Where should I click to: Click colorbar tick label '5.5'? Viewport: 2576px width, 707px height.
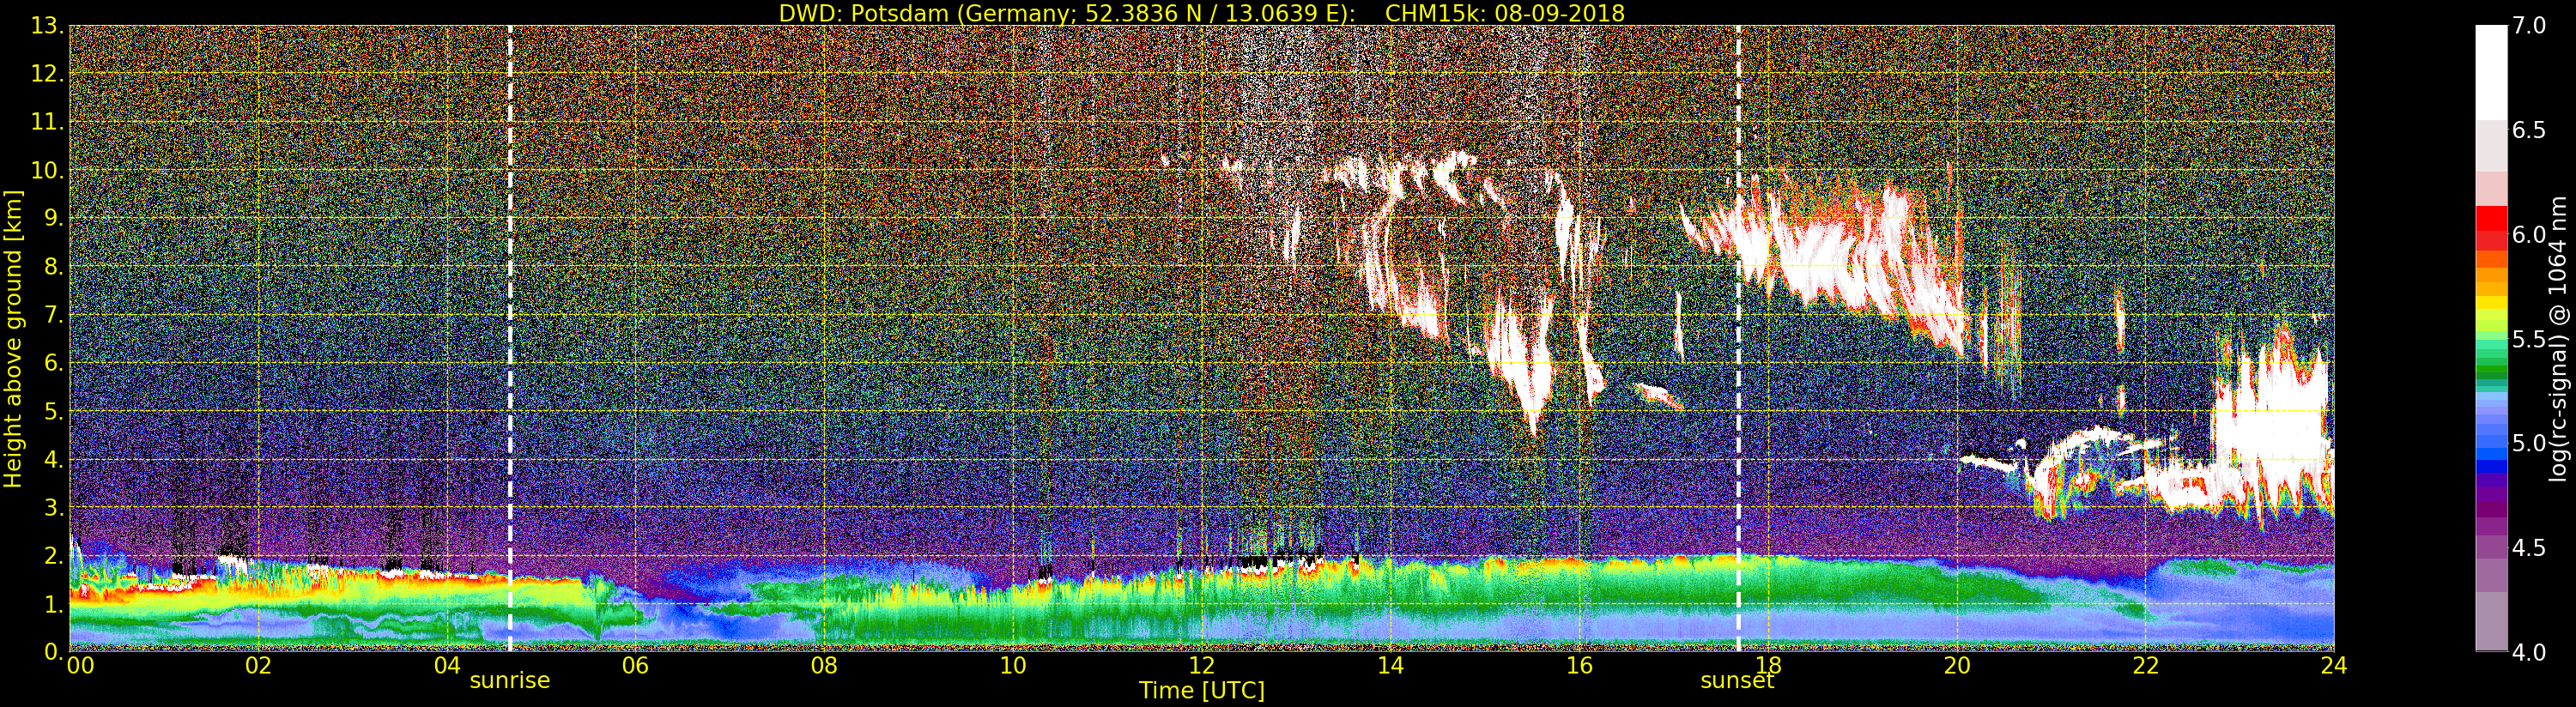click(2529, 339)
